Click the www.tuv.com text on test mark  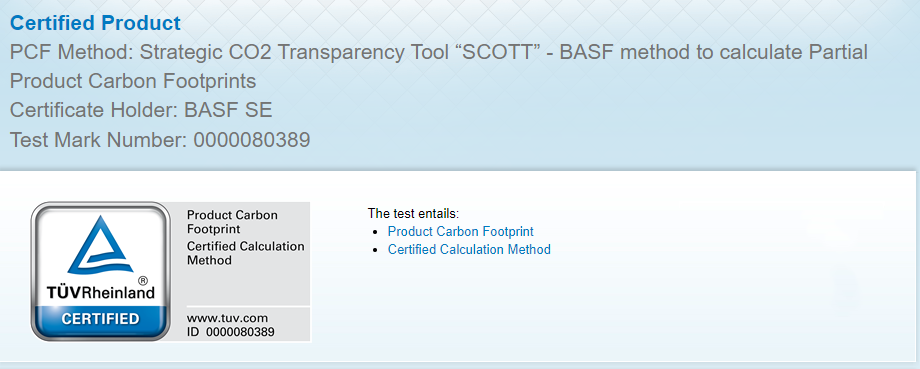point(227,319)
